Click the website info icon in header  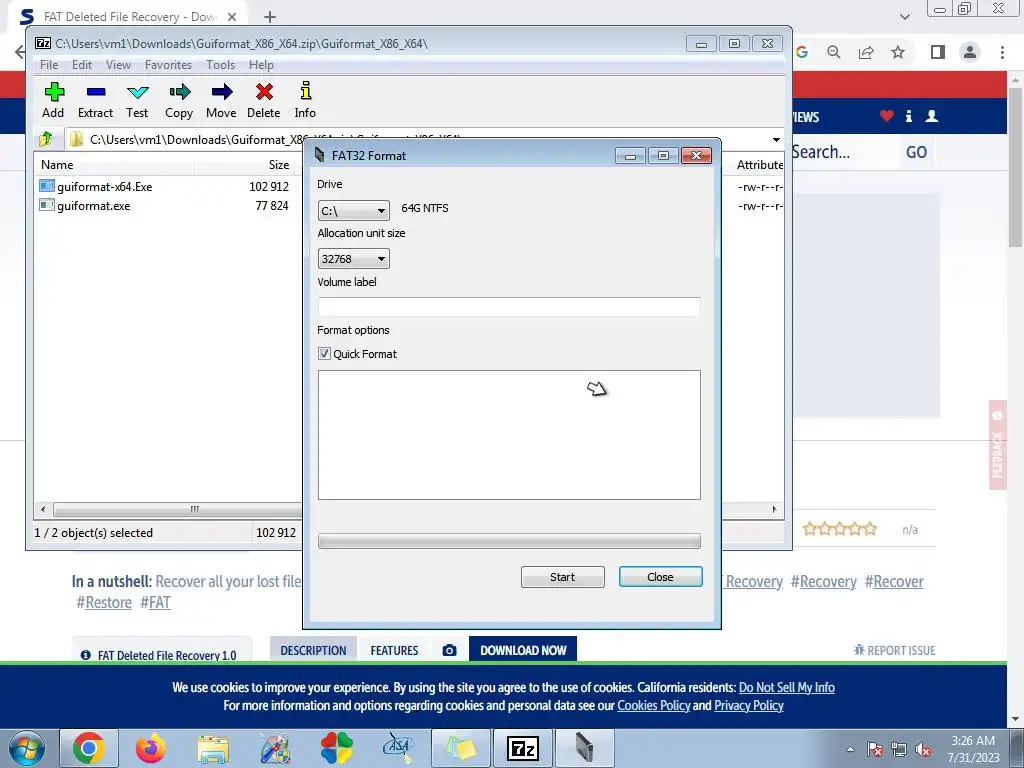[908, 116]
